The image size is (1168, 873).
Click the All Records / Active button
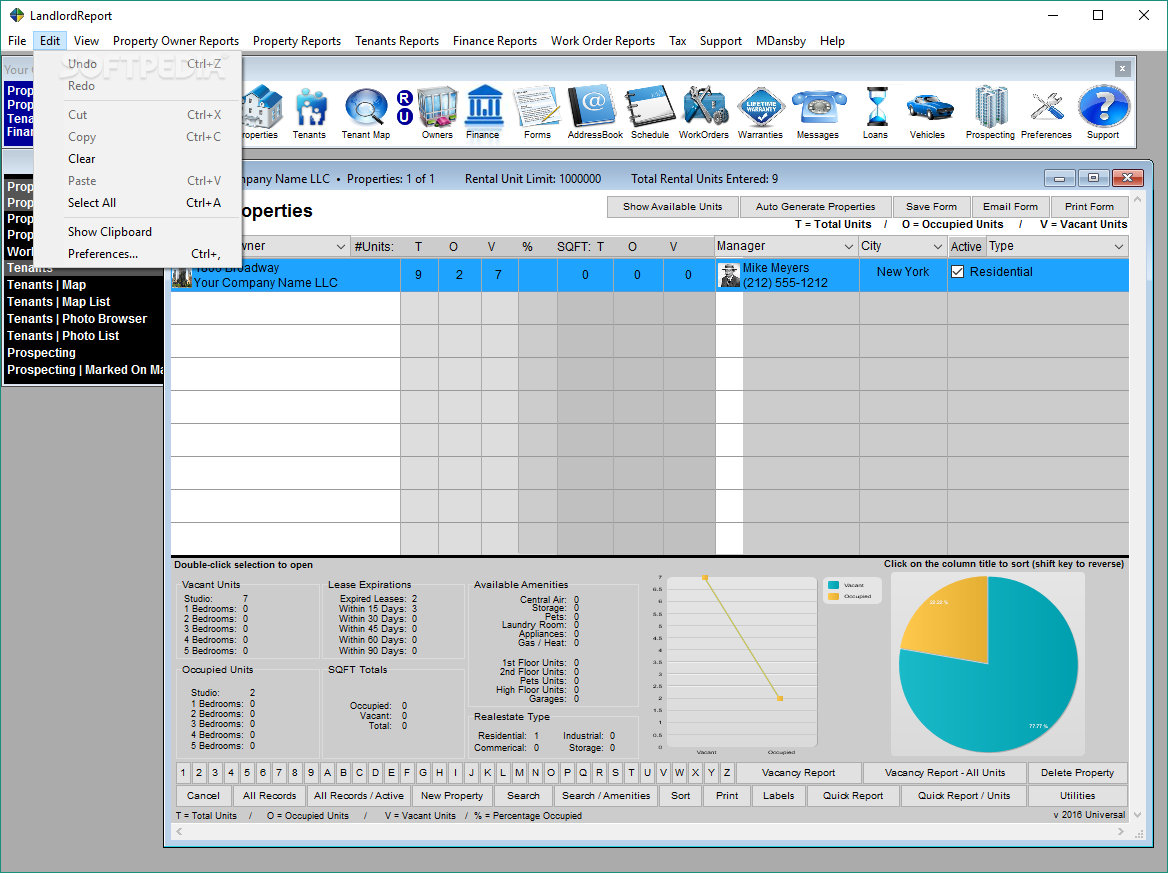pyautogui.click(x=358, y=796)
